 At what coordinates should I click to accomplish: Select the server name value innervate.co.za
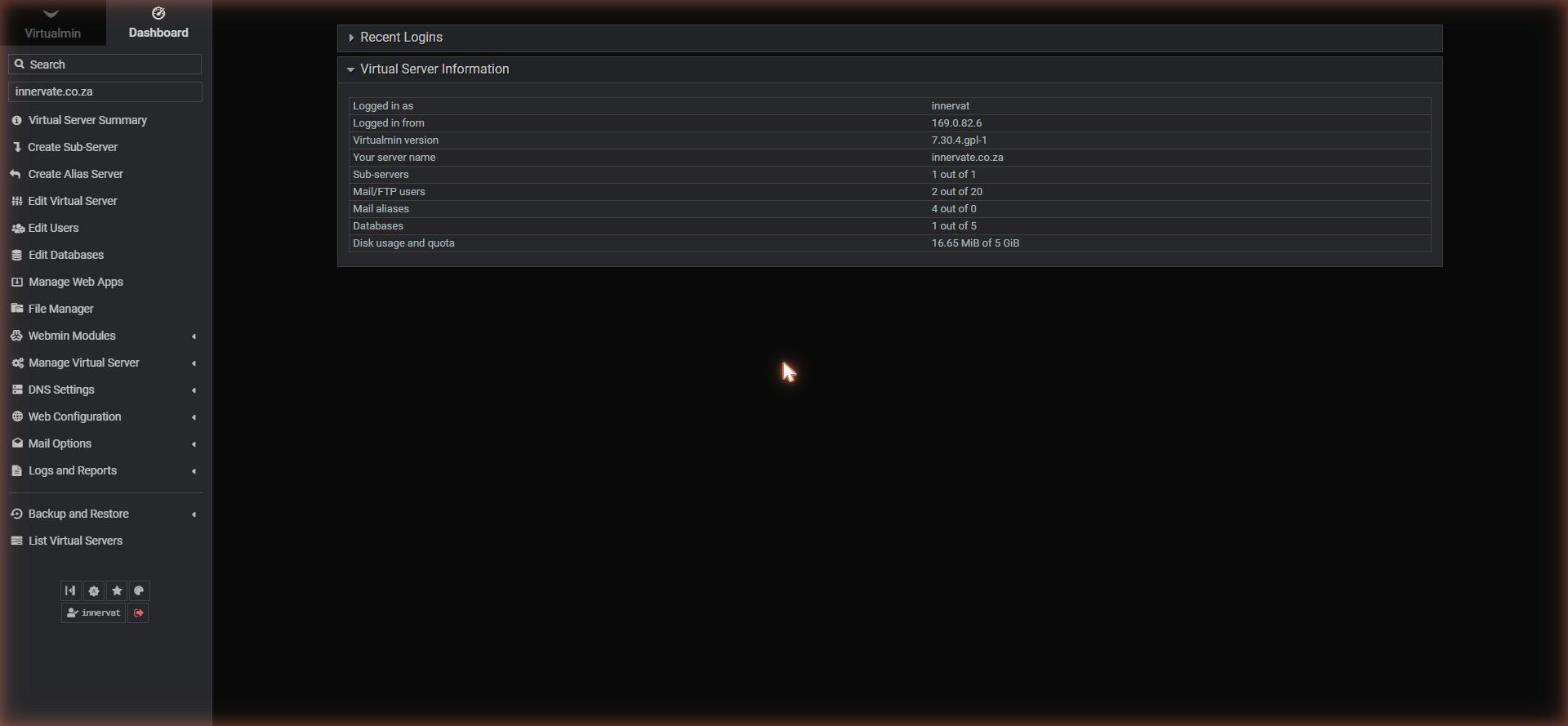[967, 157]
